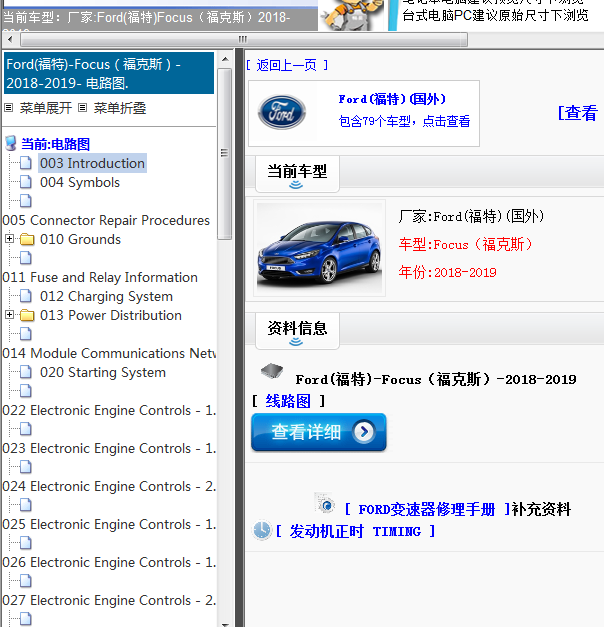Image resolution: width=604 pixels, height=627 pixels.
Task: Open the 线路图 link
Action: point(288,401)
